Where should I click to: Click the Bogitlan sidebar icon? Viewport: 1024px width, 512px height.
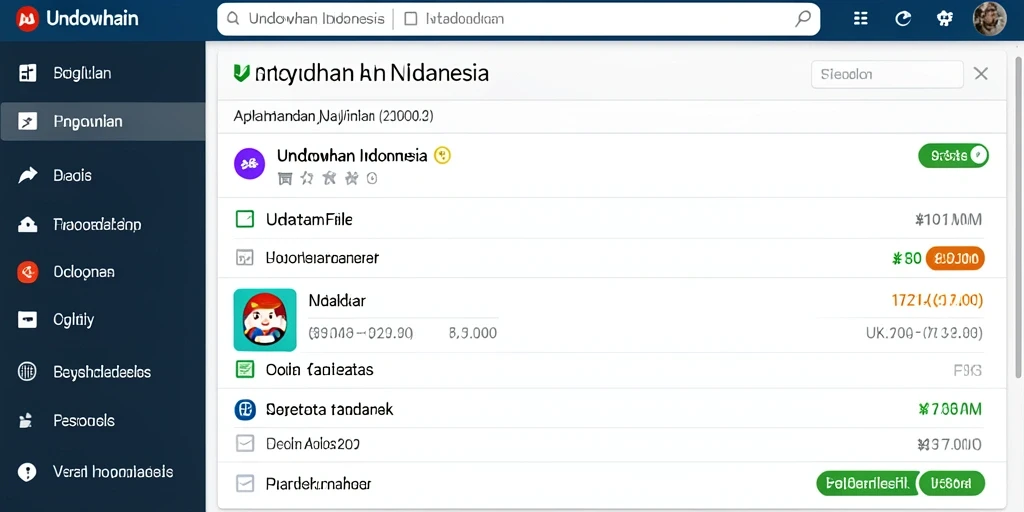[x=27, y=73]
